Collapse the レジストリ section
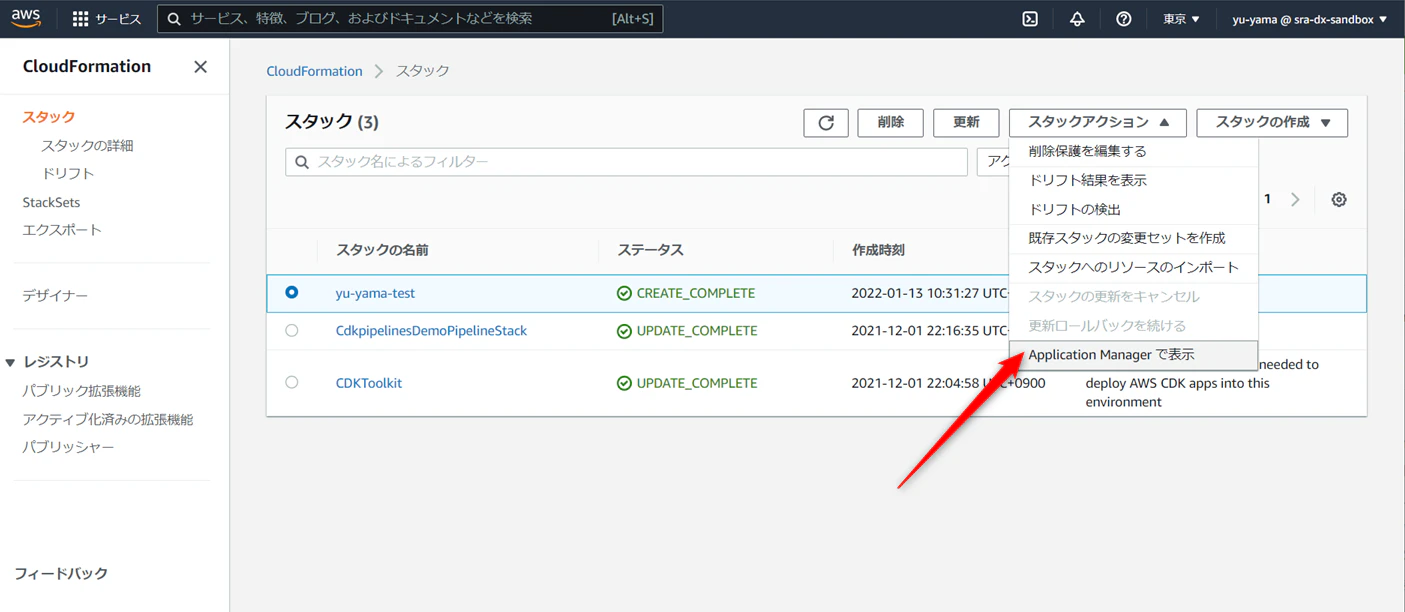 tap(11, 362)
